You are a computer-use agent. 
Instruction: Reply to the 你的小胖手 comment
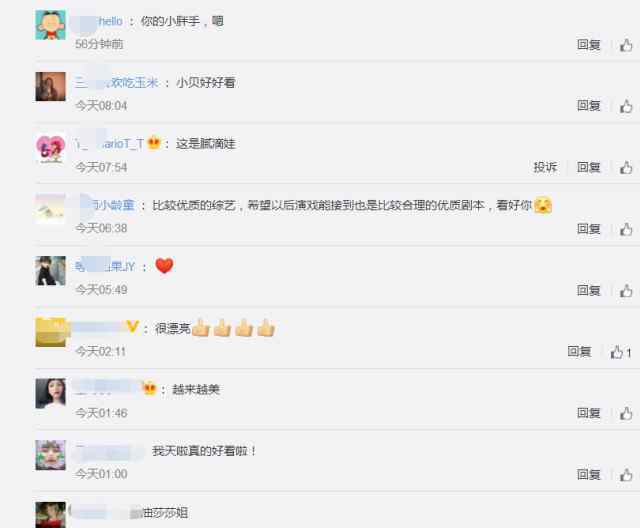coord(589,44)
